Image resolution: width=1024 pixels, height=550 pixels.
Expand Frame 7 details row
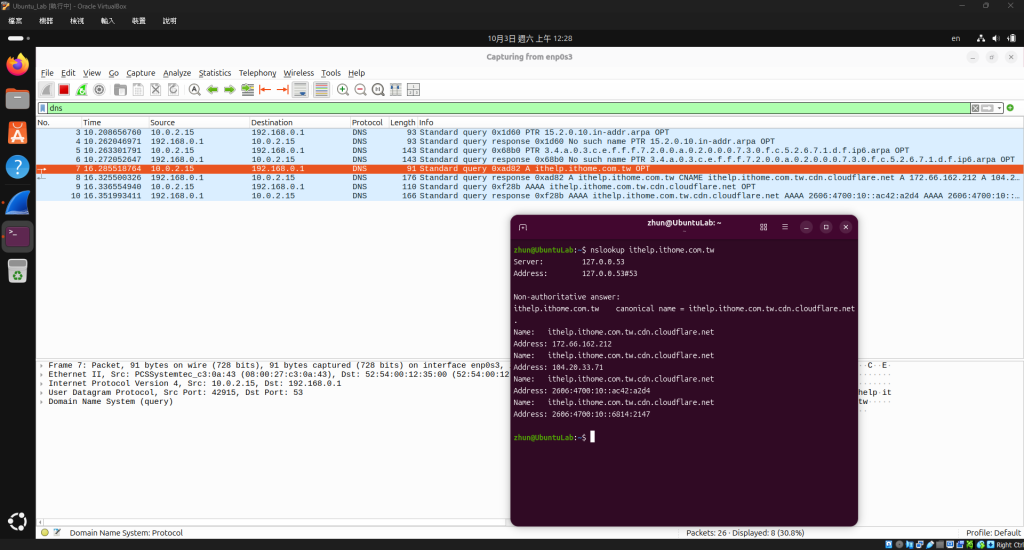pos(41,366)
